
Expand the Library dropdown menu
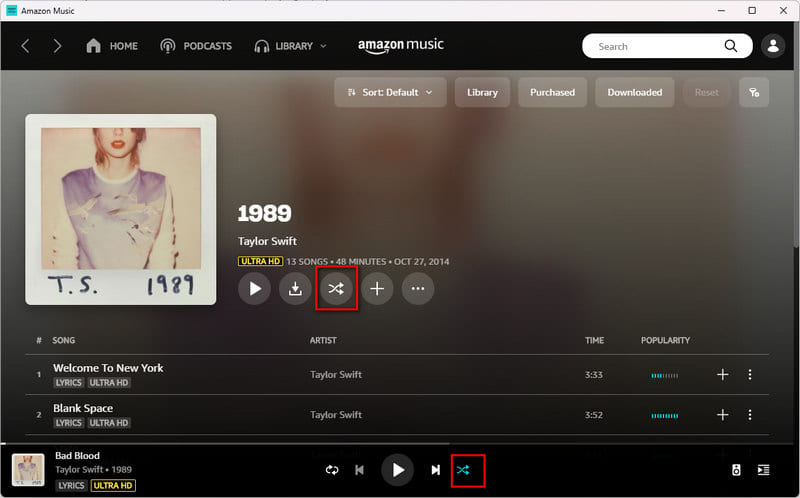pyautogui.click(x=290, y=46)
